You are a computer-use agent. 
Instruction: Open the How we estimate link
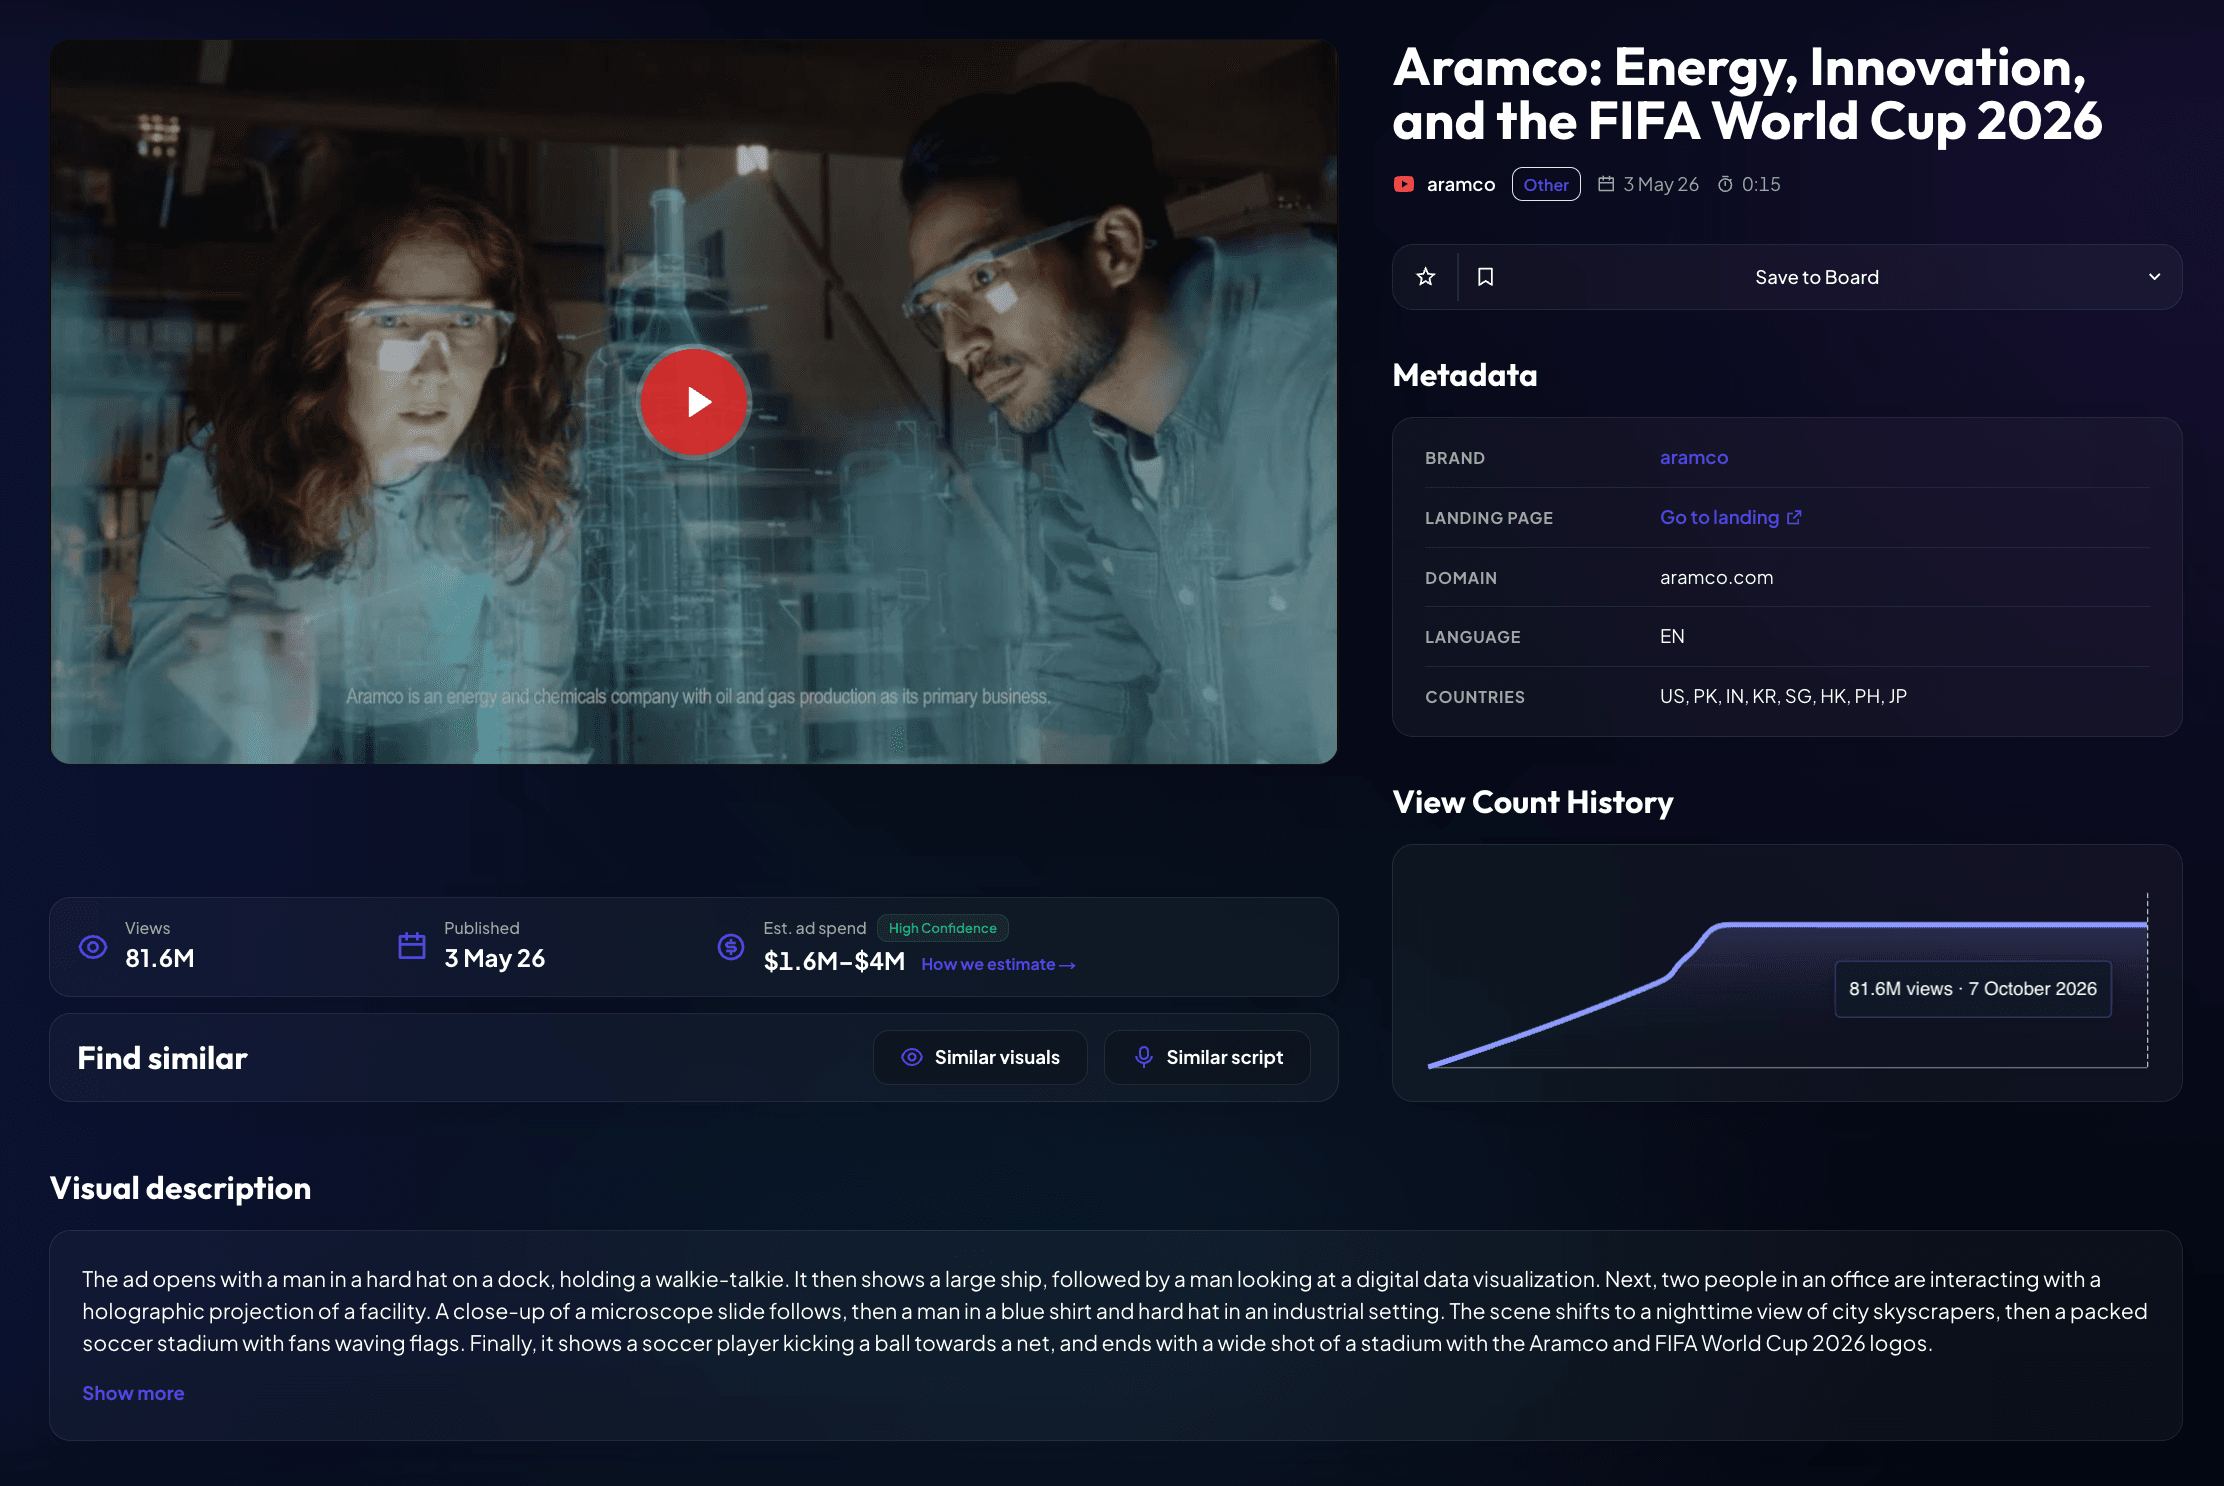click(x=998, y=964)
